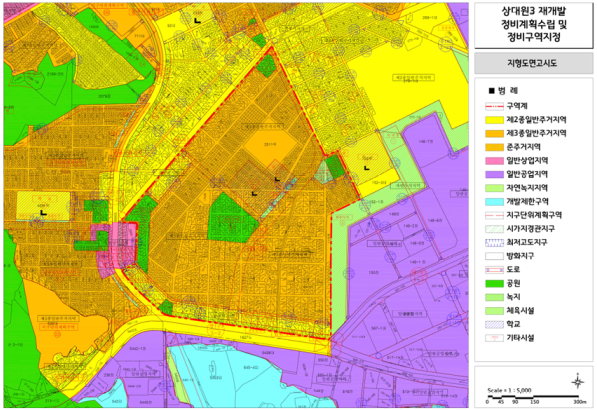Image resolution: width=597 pixels, height=410 pixels.
Task: Click the orange block labeled 2511 on map
Action: click(x=270, y=146)
